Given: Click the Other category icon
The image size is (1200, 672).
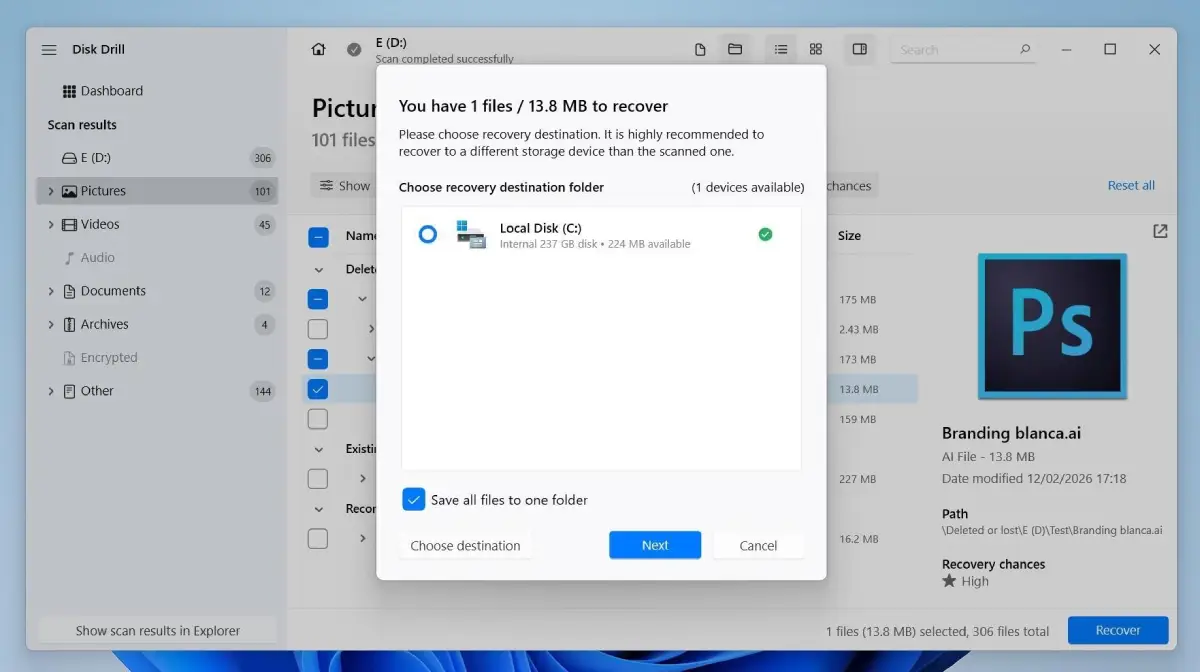Looking at the screenshot, I should [x=69, y=391].
